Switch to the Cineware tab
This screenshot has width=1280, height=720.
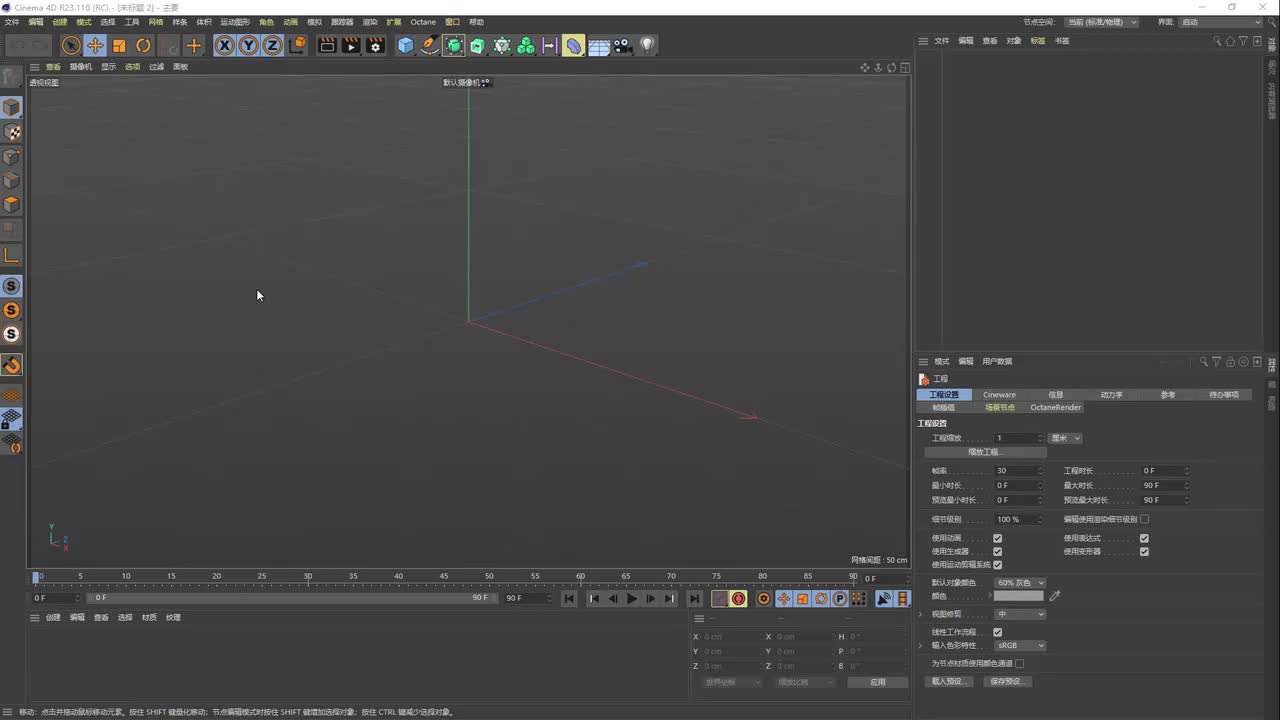click(999, 394)
